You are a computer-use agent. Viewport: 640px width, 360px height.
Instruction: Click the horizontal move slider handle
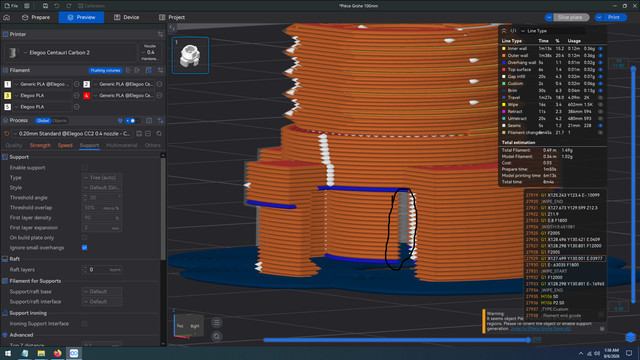click(x=528, y=340)
